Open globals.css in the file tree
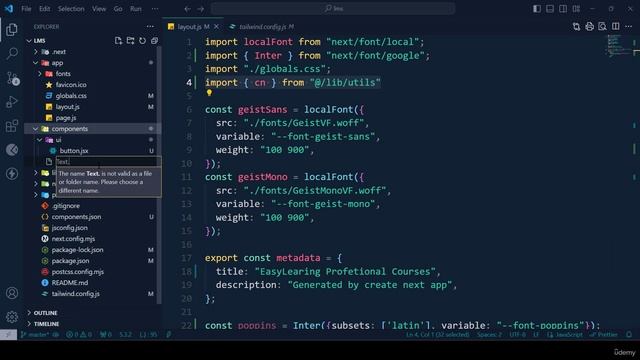The height and width of the screenshot is (360, 640). [x=71, y=96]
